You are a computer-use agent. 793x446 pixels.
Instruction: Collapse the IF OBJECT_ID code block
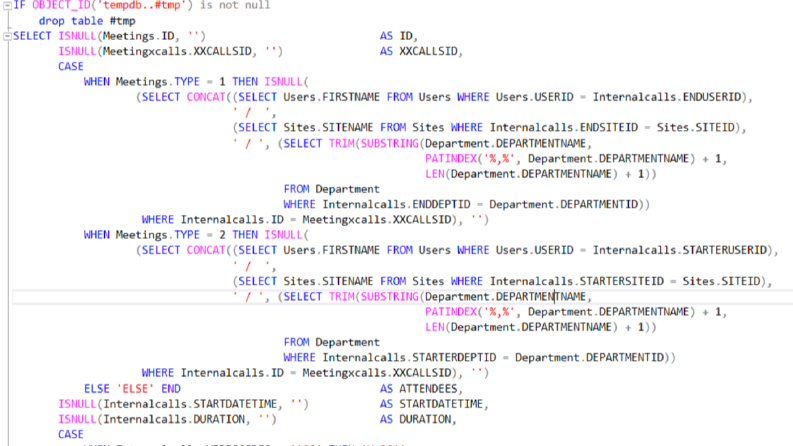tap(7, 5)
